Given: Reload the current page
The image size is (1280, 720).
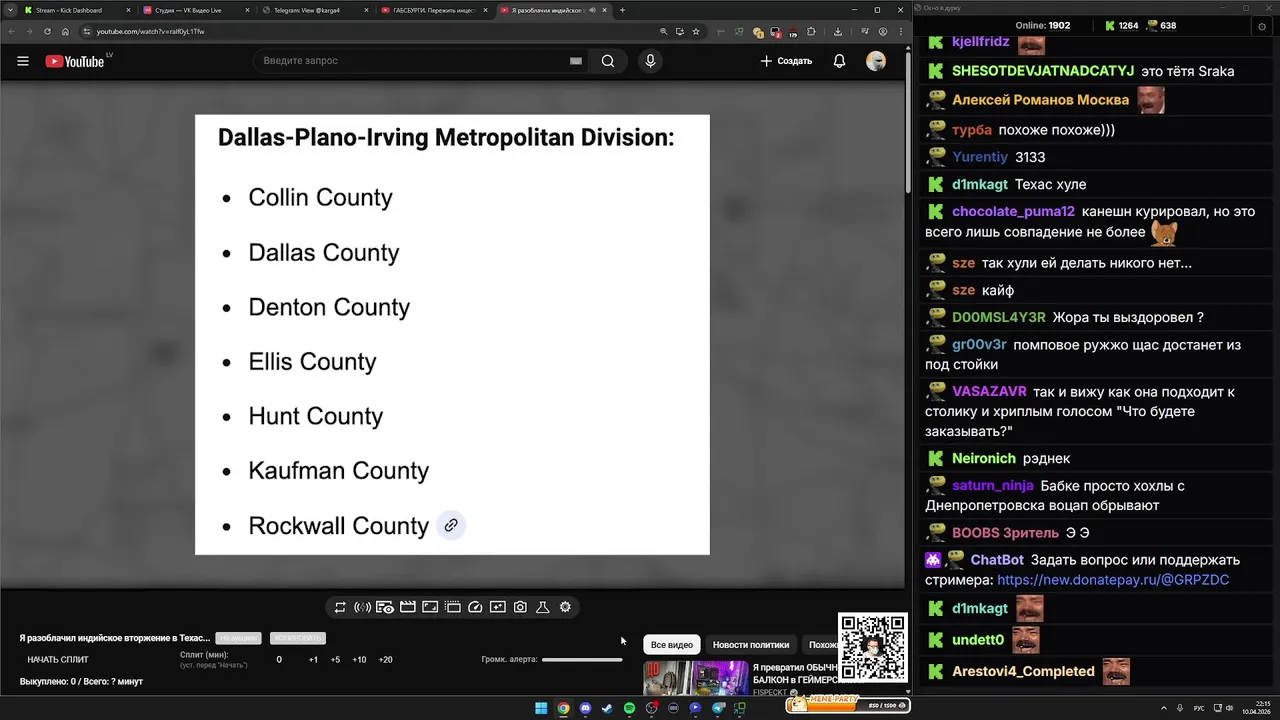Looking at the screenshot, I should [47, 31].
